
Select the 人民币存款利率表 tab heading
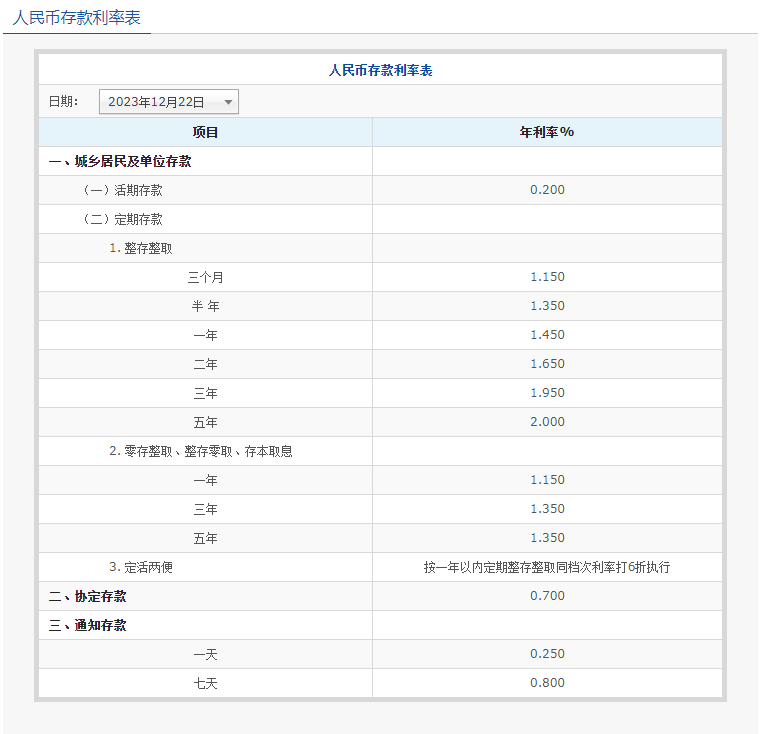pyautogui.click(x=77, y=18)
